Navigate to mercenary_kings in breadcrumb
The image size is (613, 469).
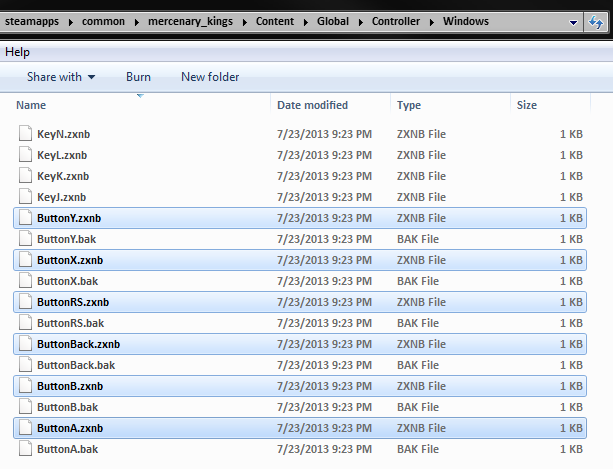[190, 21]
